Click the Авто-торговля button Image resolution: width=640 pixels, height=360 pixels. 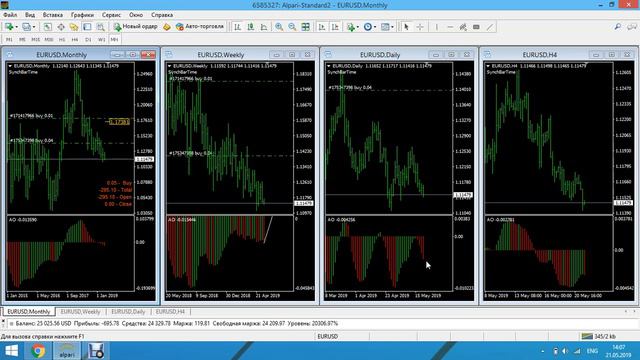click(x=200, y=27)
